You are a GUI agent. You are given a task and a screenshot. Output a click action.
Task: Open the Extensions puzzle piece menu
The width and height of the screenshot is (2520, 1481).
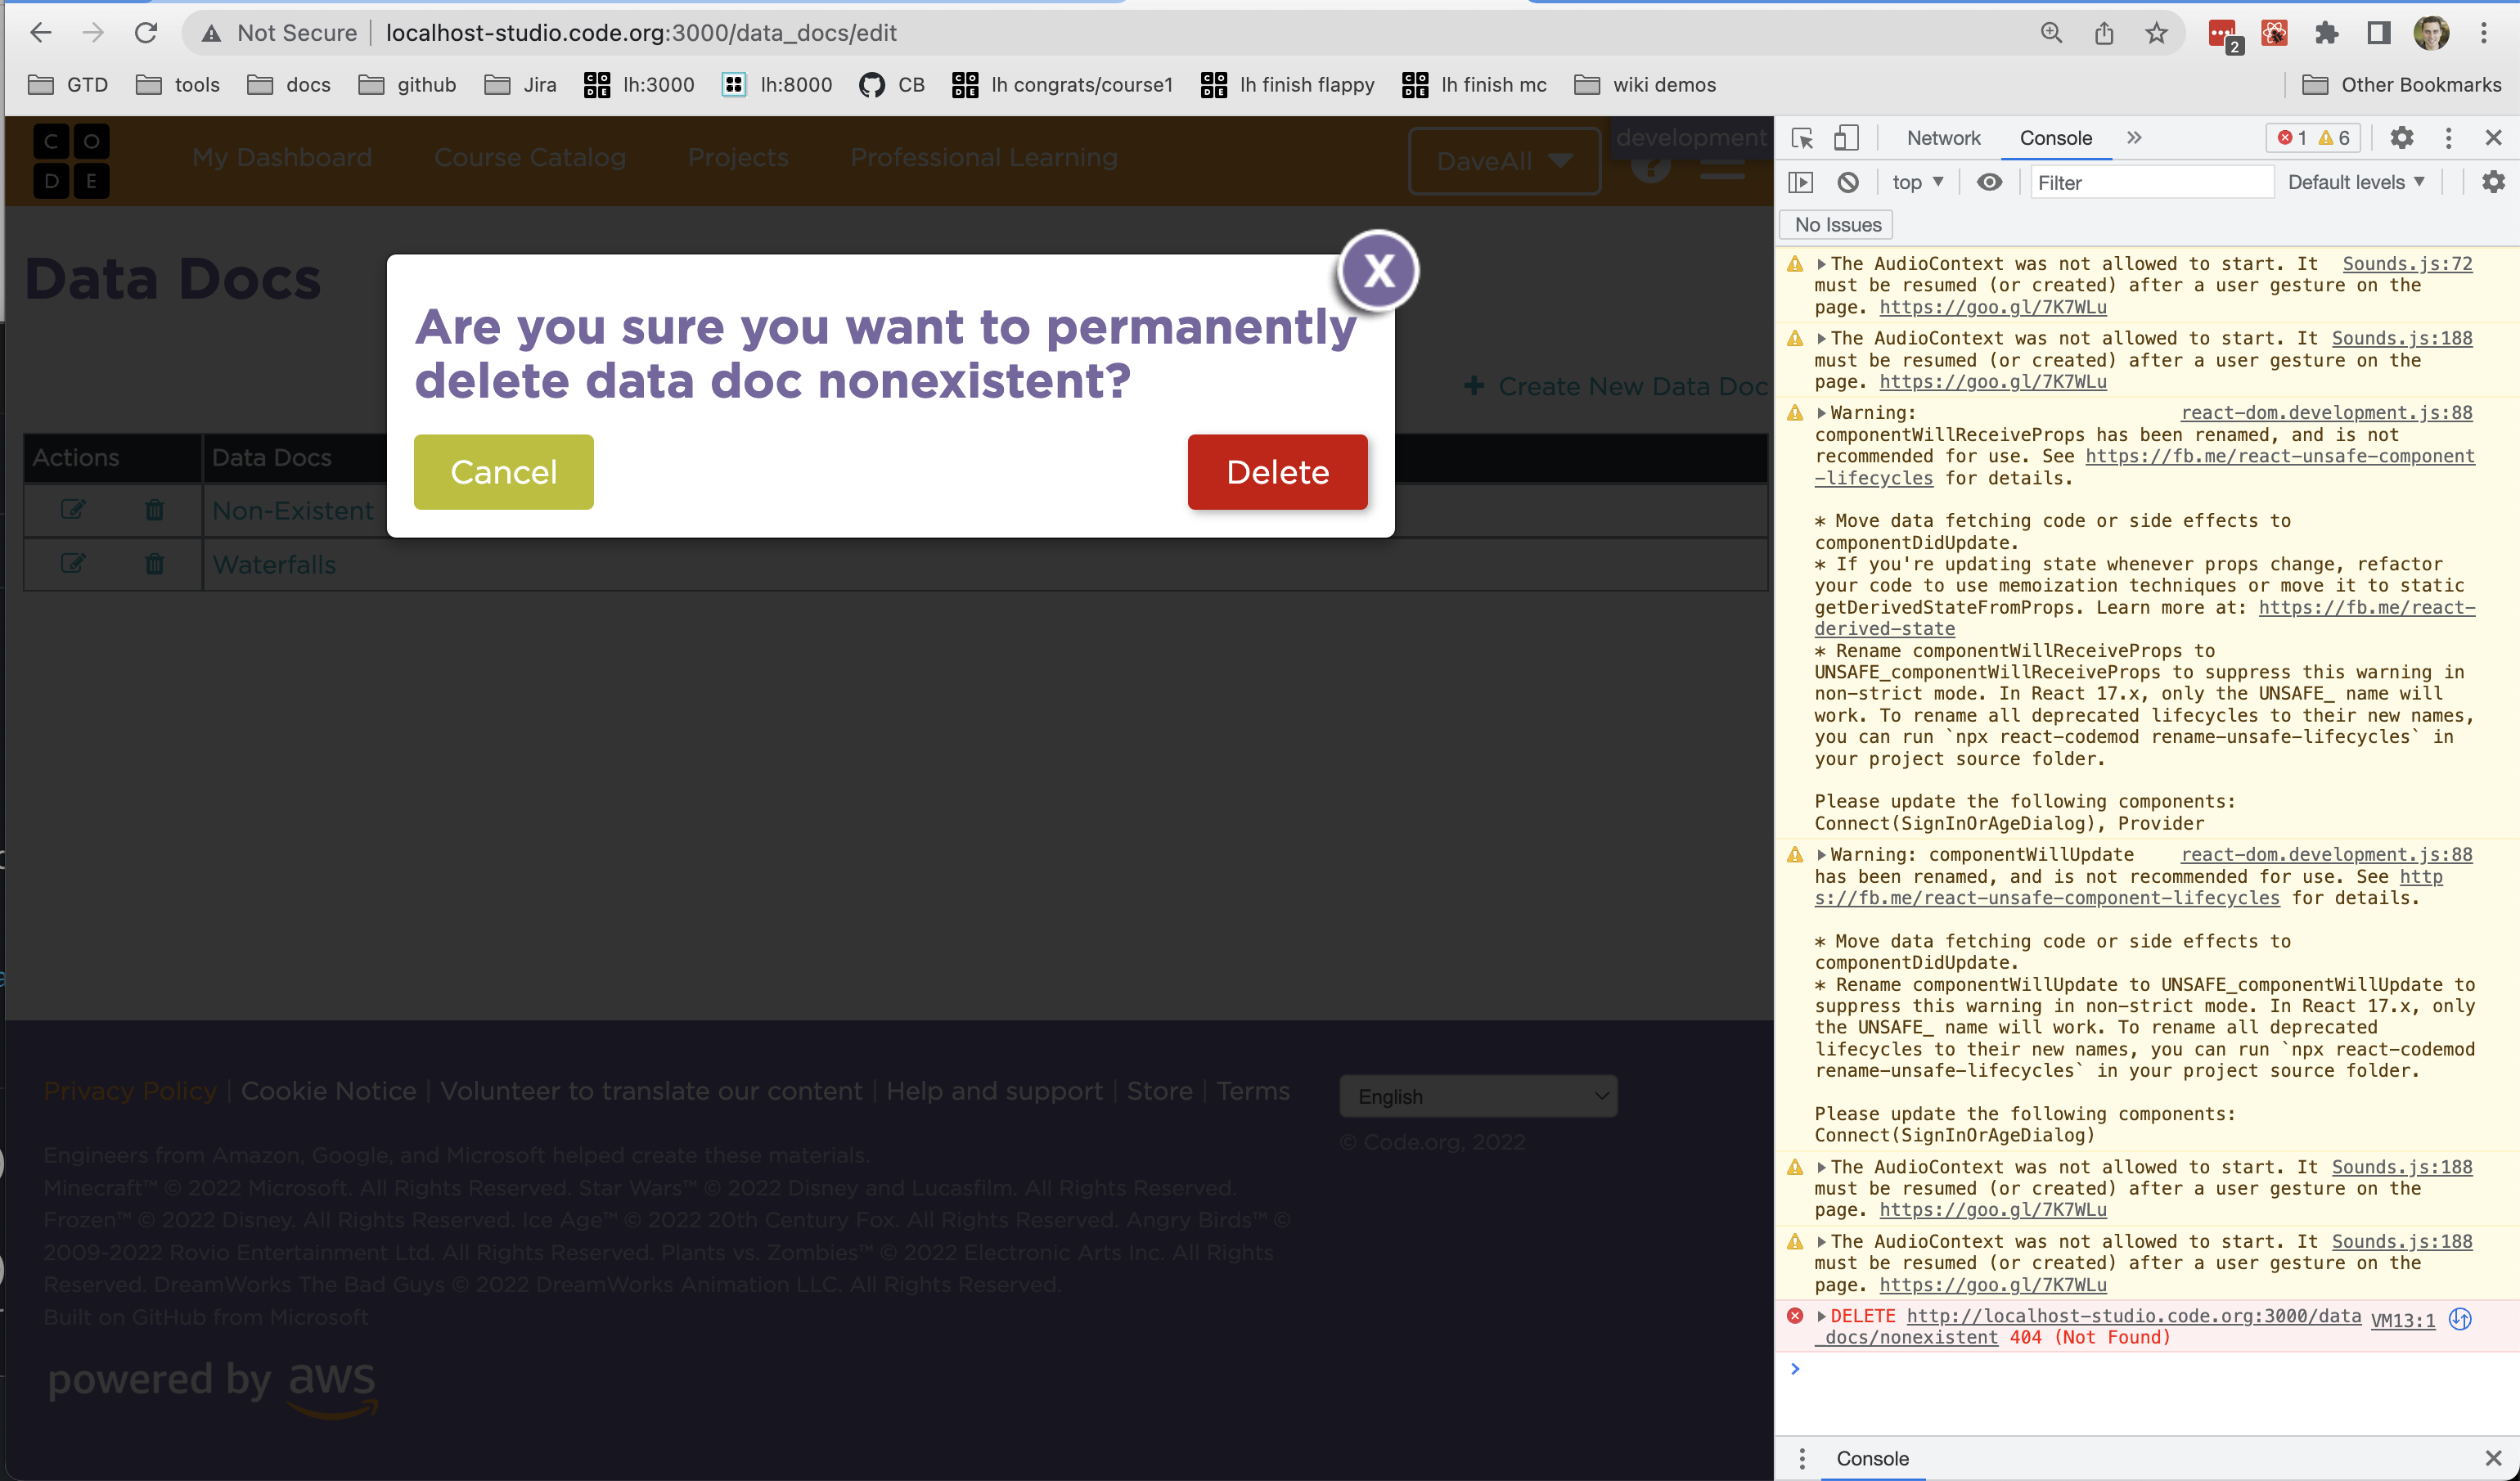[2326, 33]
